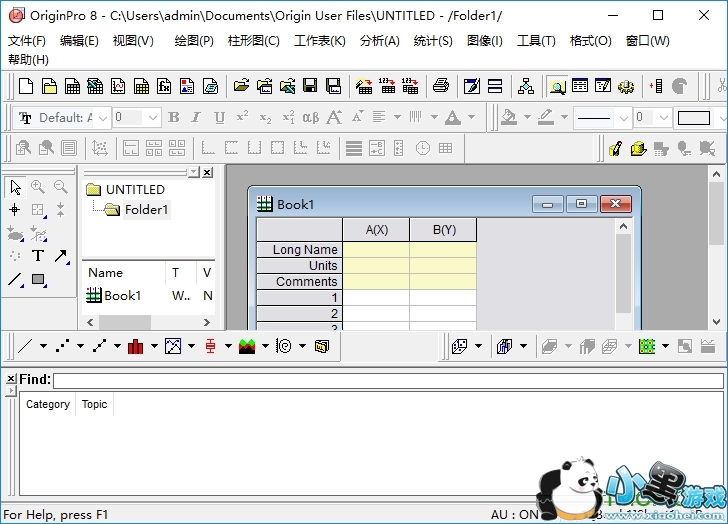
Task: Toggle Italic formatting
Action: click(x=196, y=117)
